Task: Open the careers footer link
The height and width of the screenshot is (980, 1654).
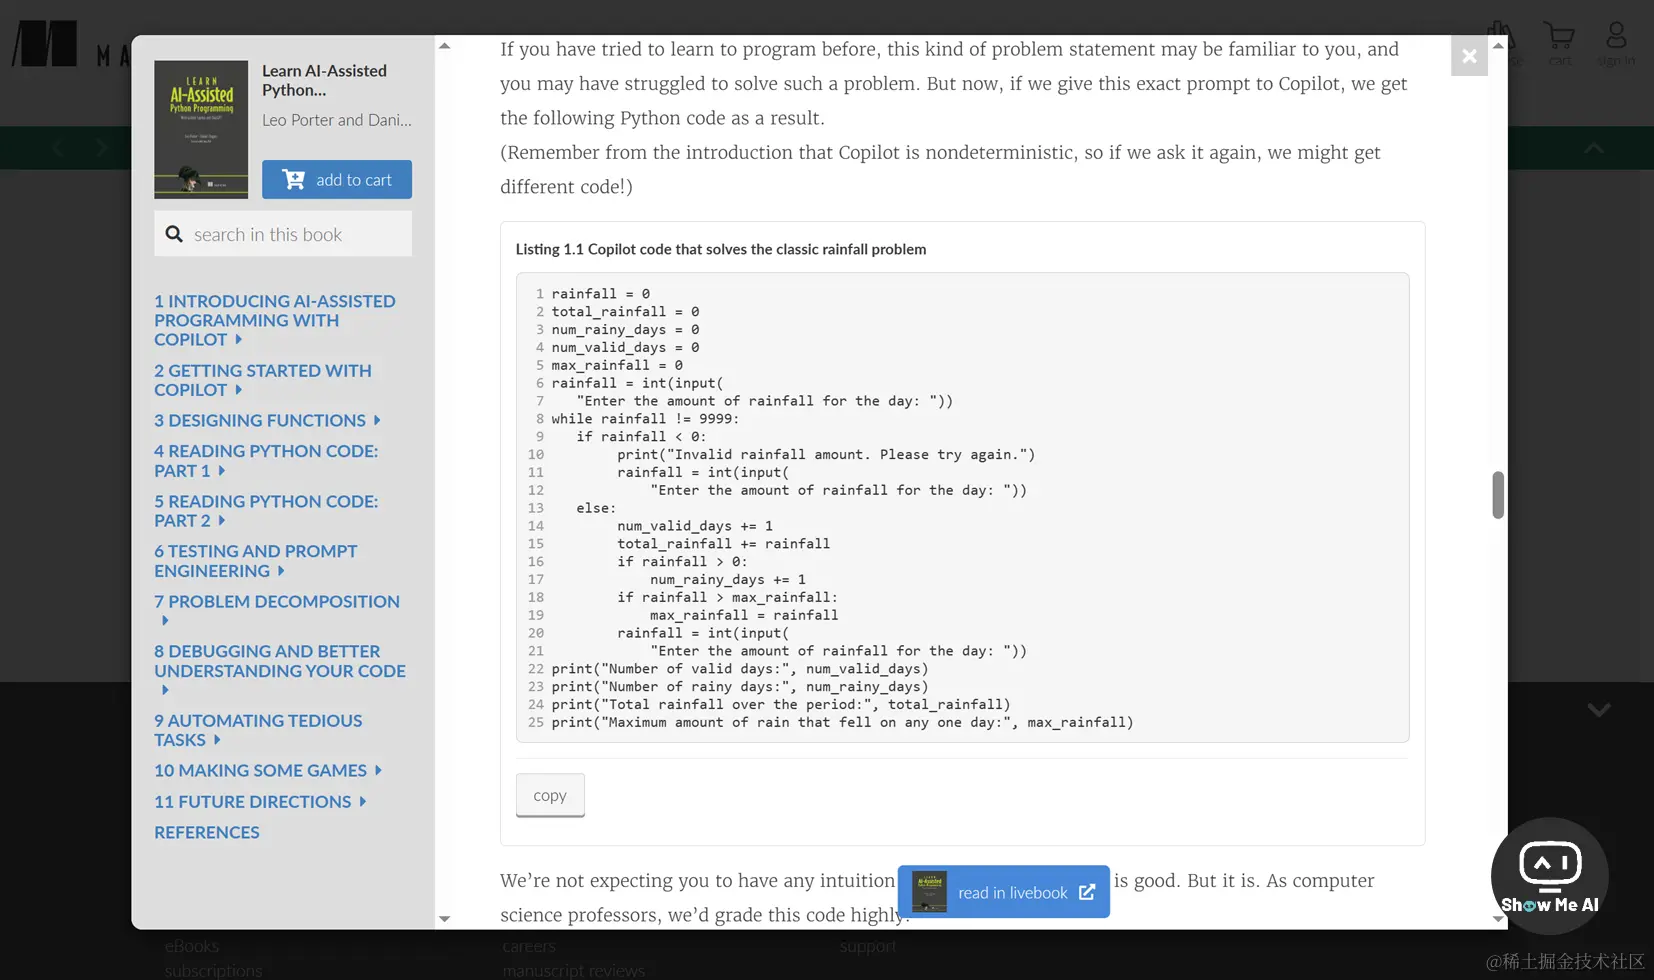Action: pyautogui.click(x=529, y=946)
